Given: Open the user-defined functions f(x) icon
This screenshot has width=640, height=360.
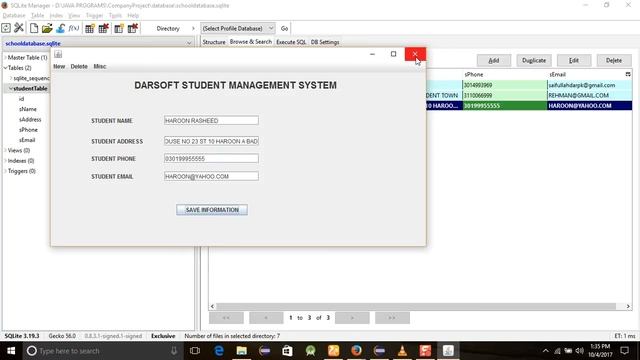Looking at the screenshot, I should coord(73,28).
